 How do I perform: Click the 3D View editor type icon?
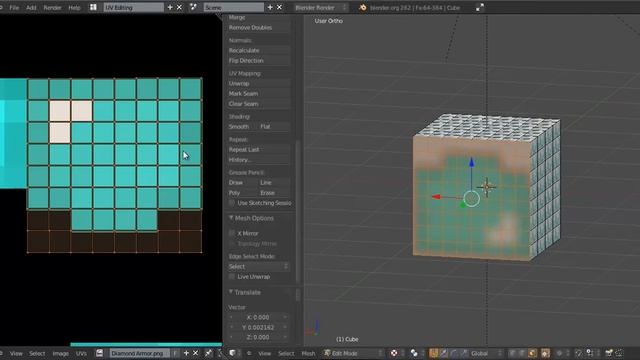pos(233,353)
